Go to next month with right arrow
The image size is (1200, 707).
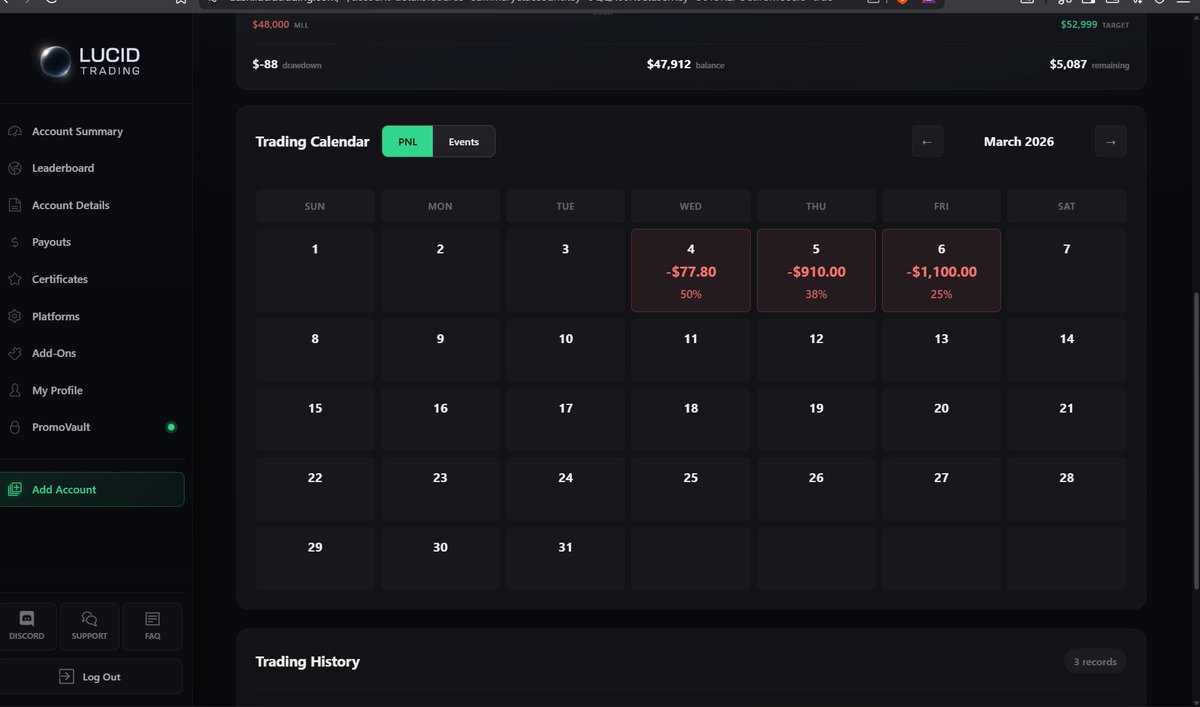[1111, 142]
